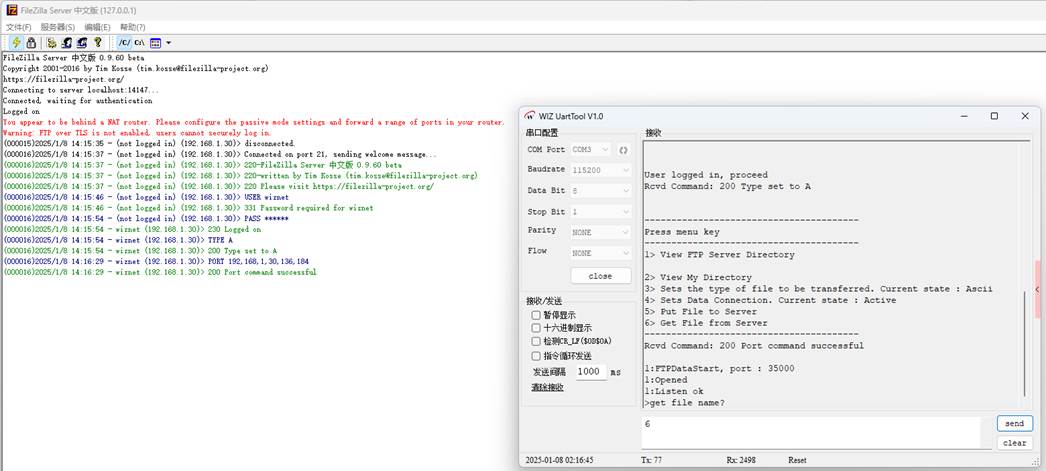Click the COM port refresh icon
The height and width of the screenshot is (471, 1046).
coord(623,150)
